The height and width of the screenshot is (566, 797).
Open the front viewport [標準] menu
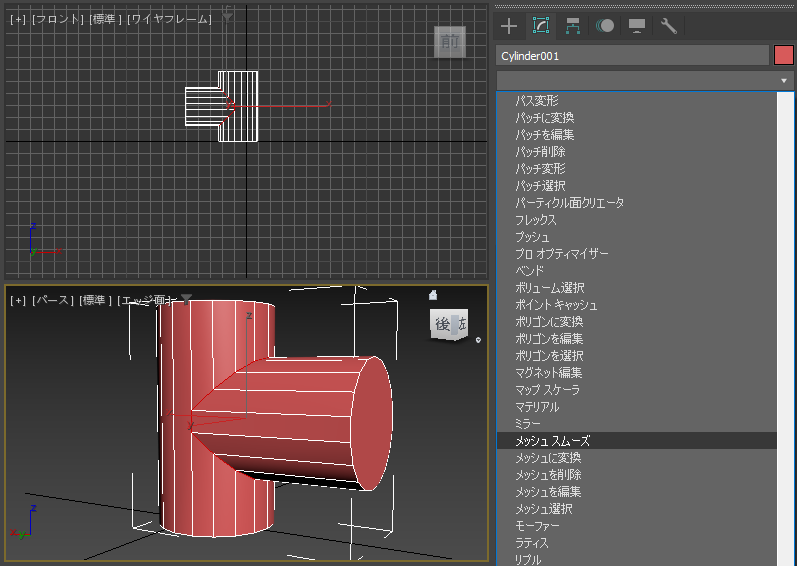[105, 19]
